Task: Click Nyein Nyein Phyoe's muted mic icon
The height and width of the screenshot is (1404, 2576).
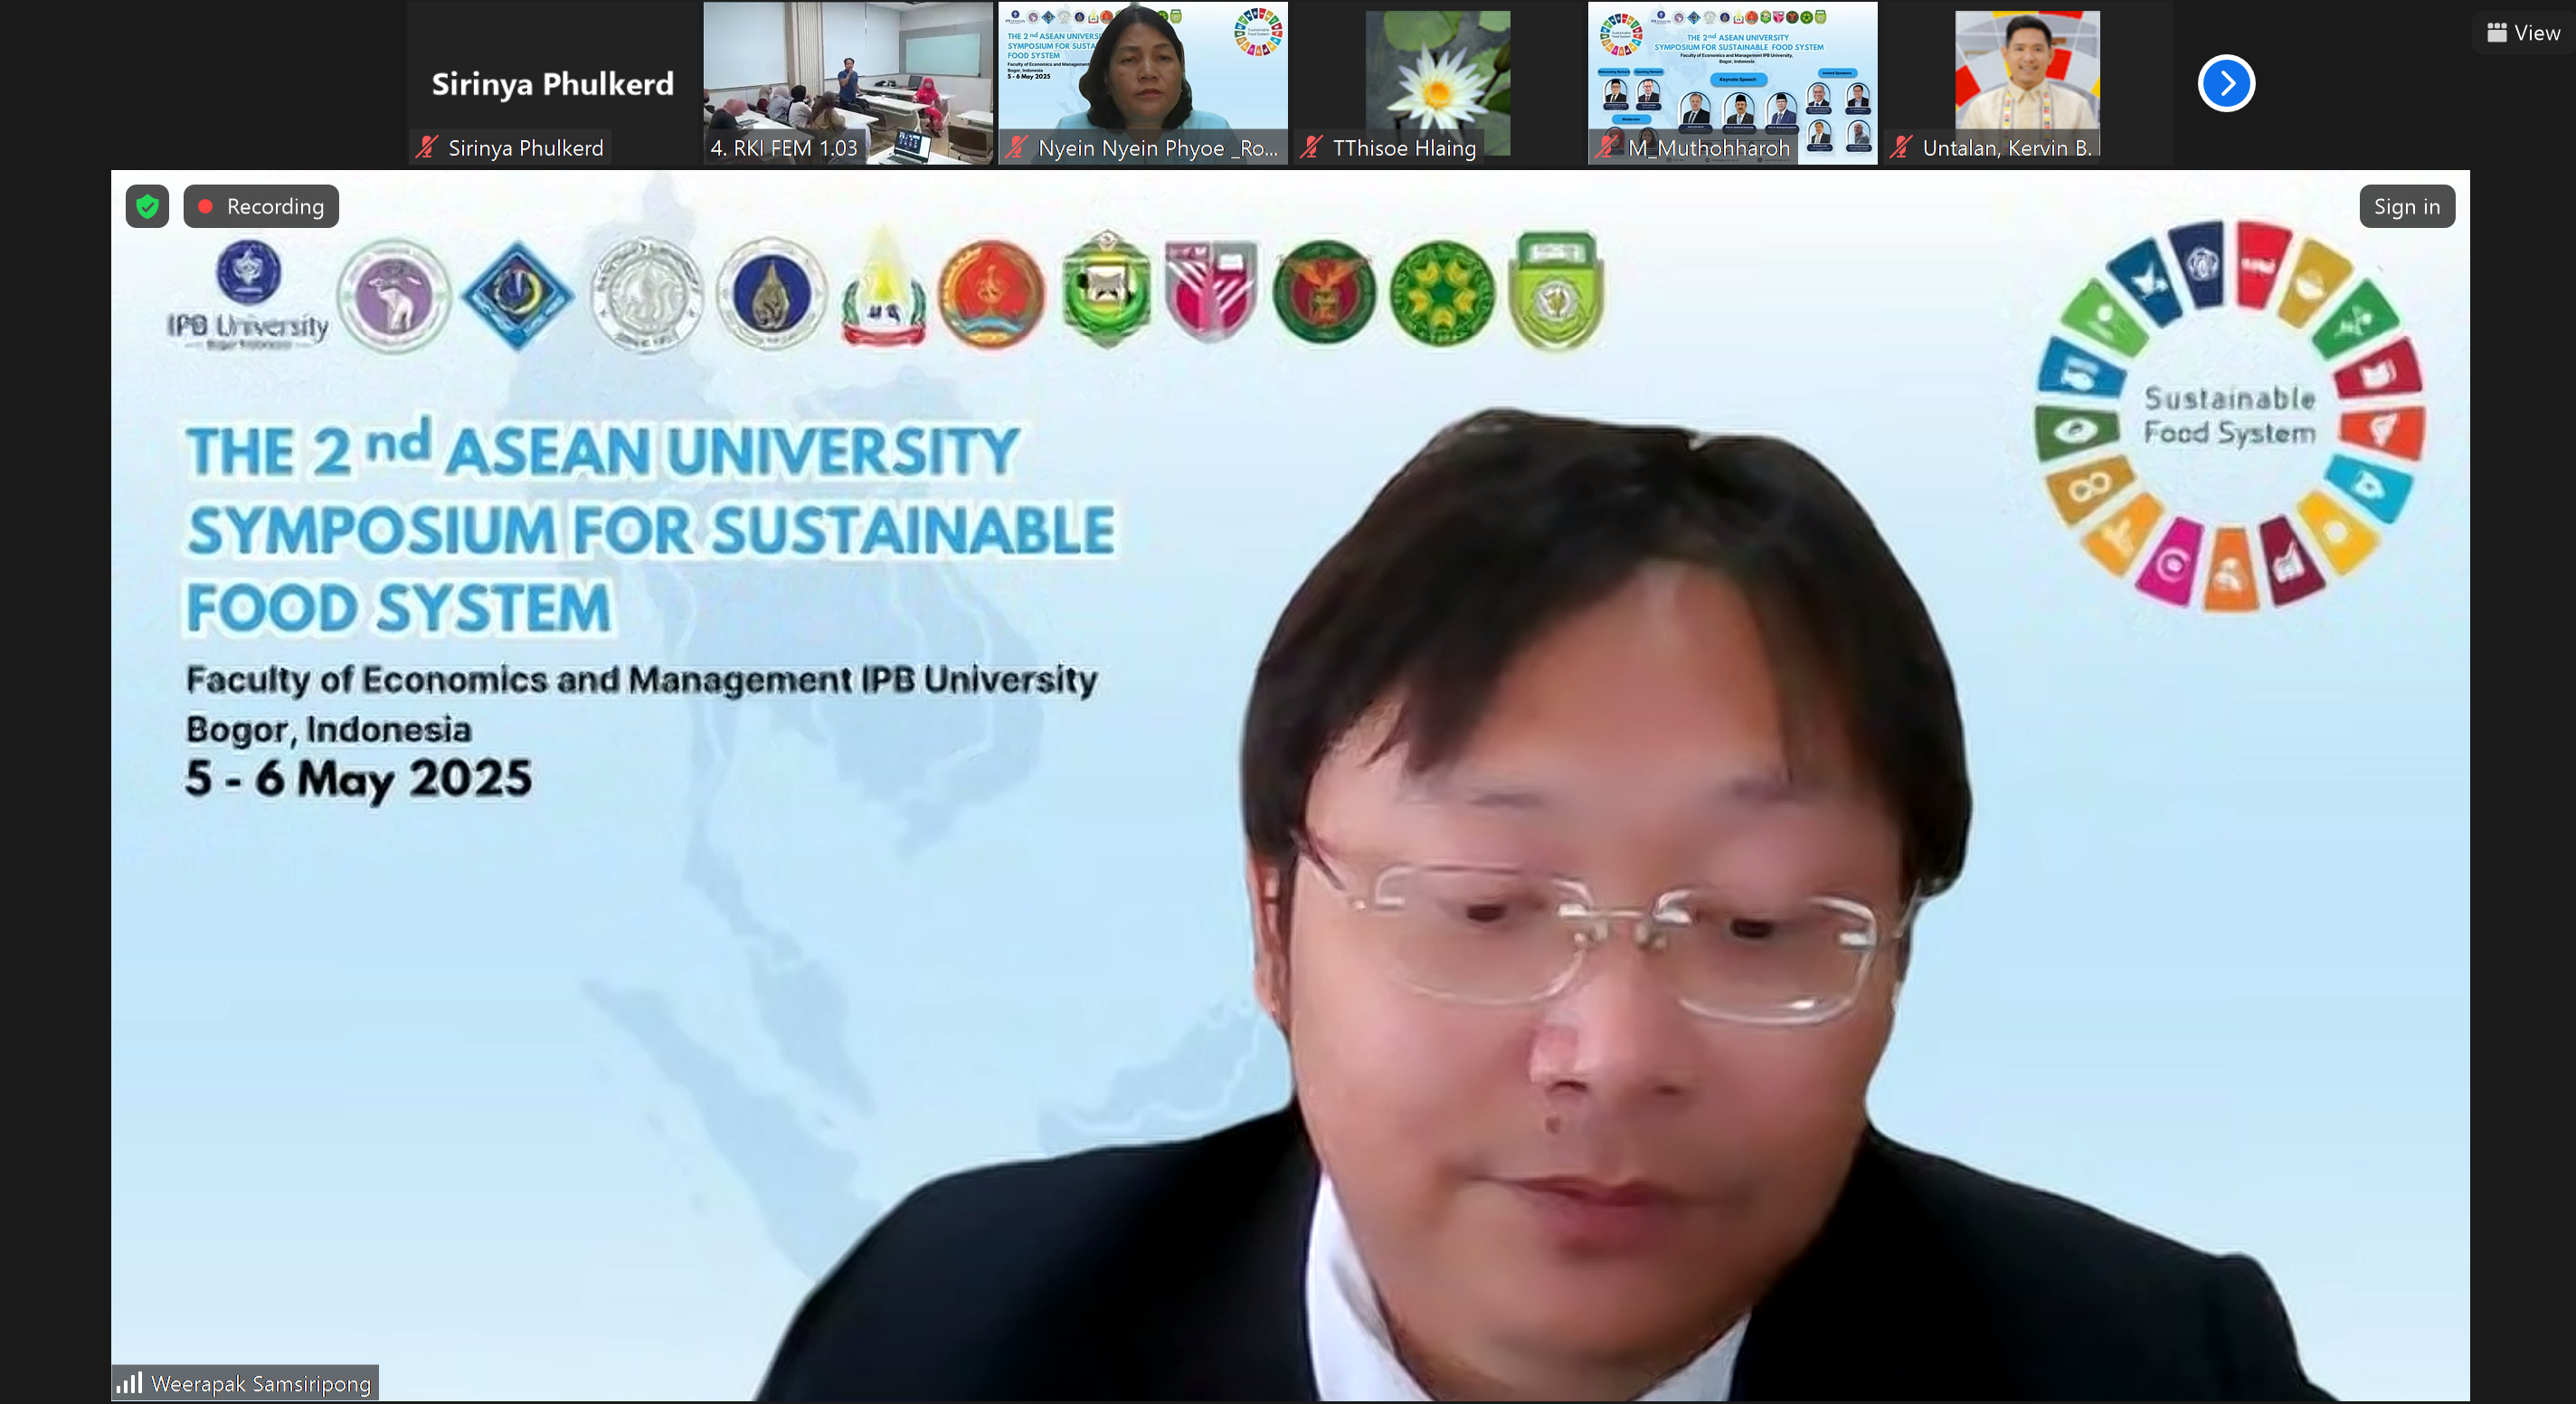Action: 1017,147
